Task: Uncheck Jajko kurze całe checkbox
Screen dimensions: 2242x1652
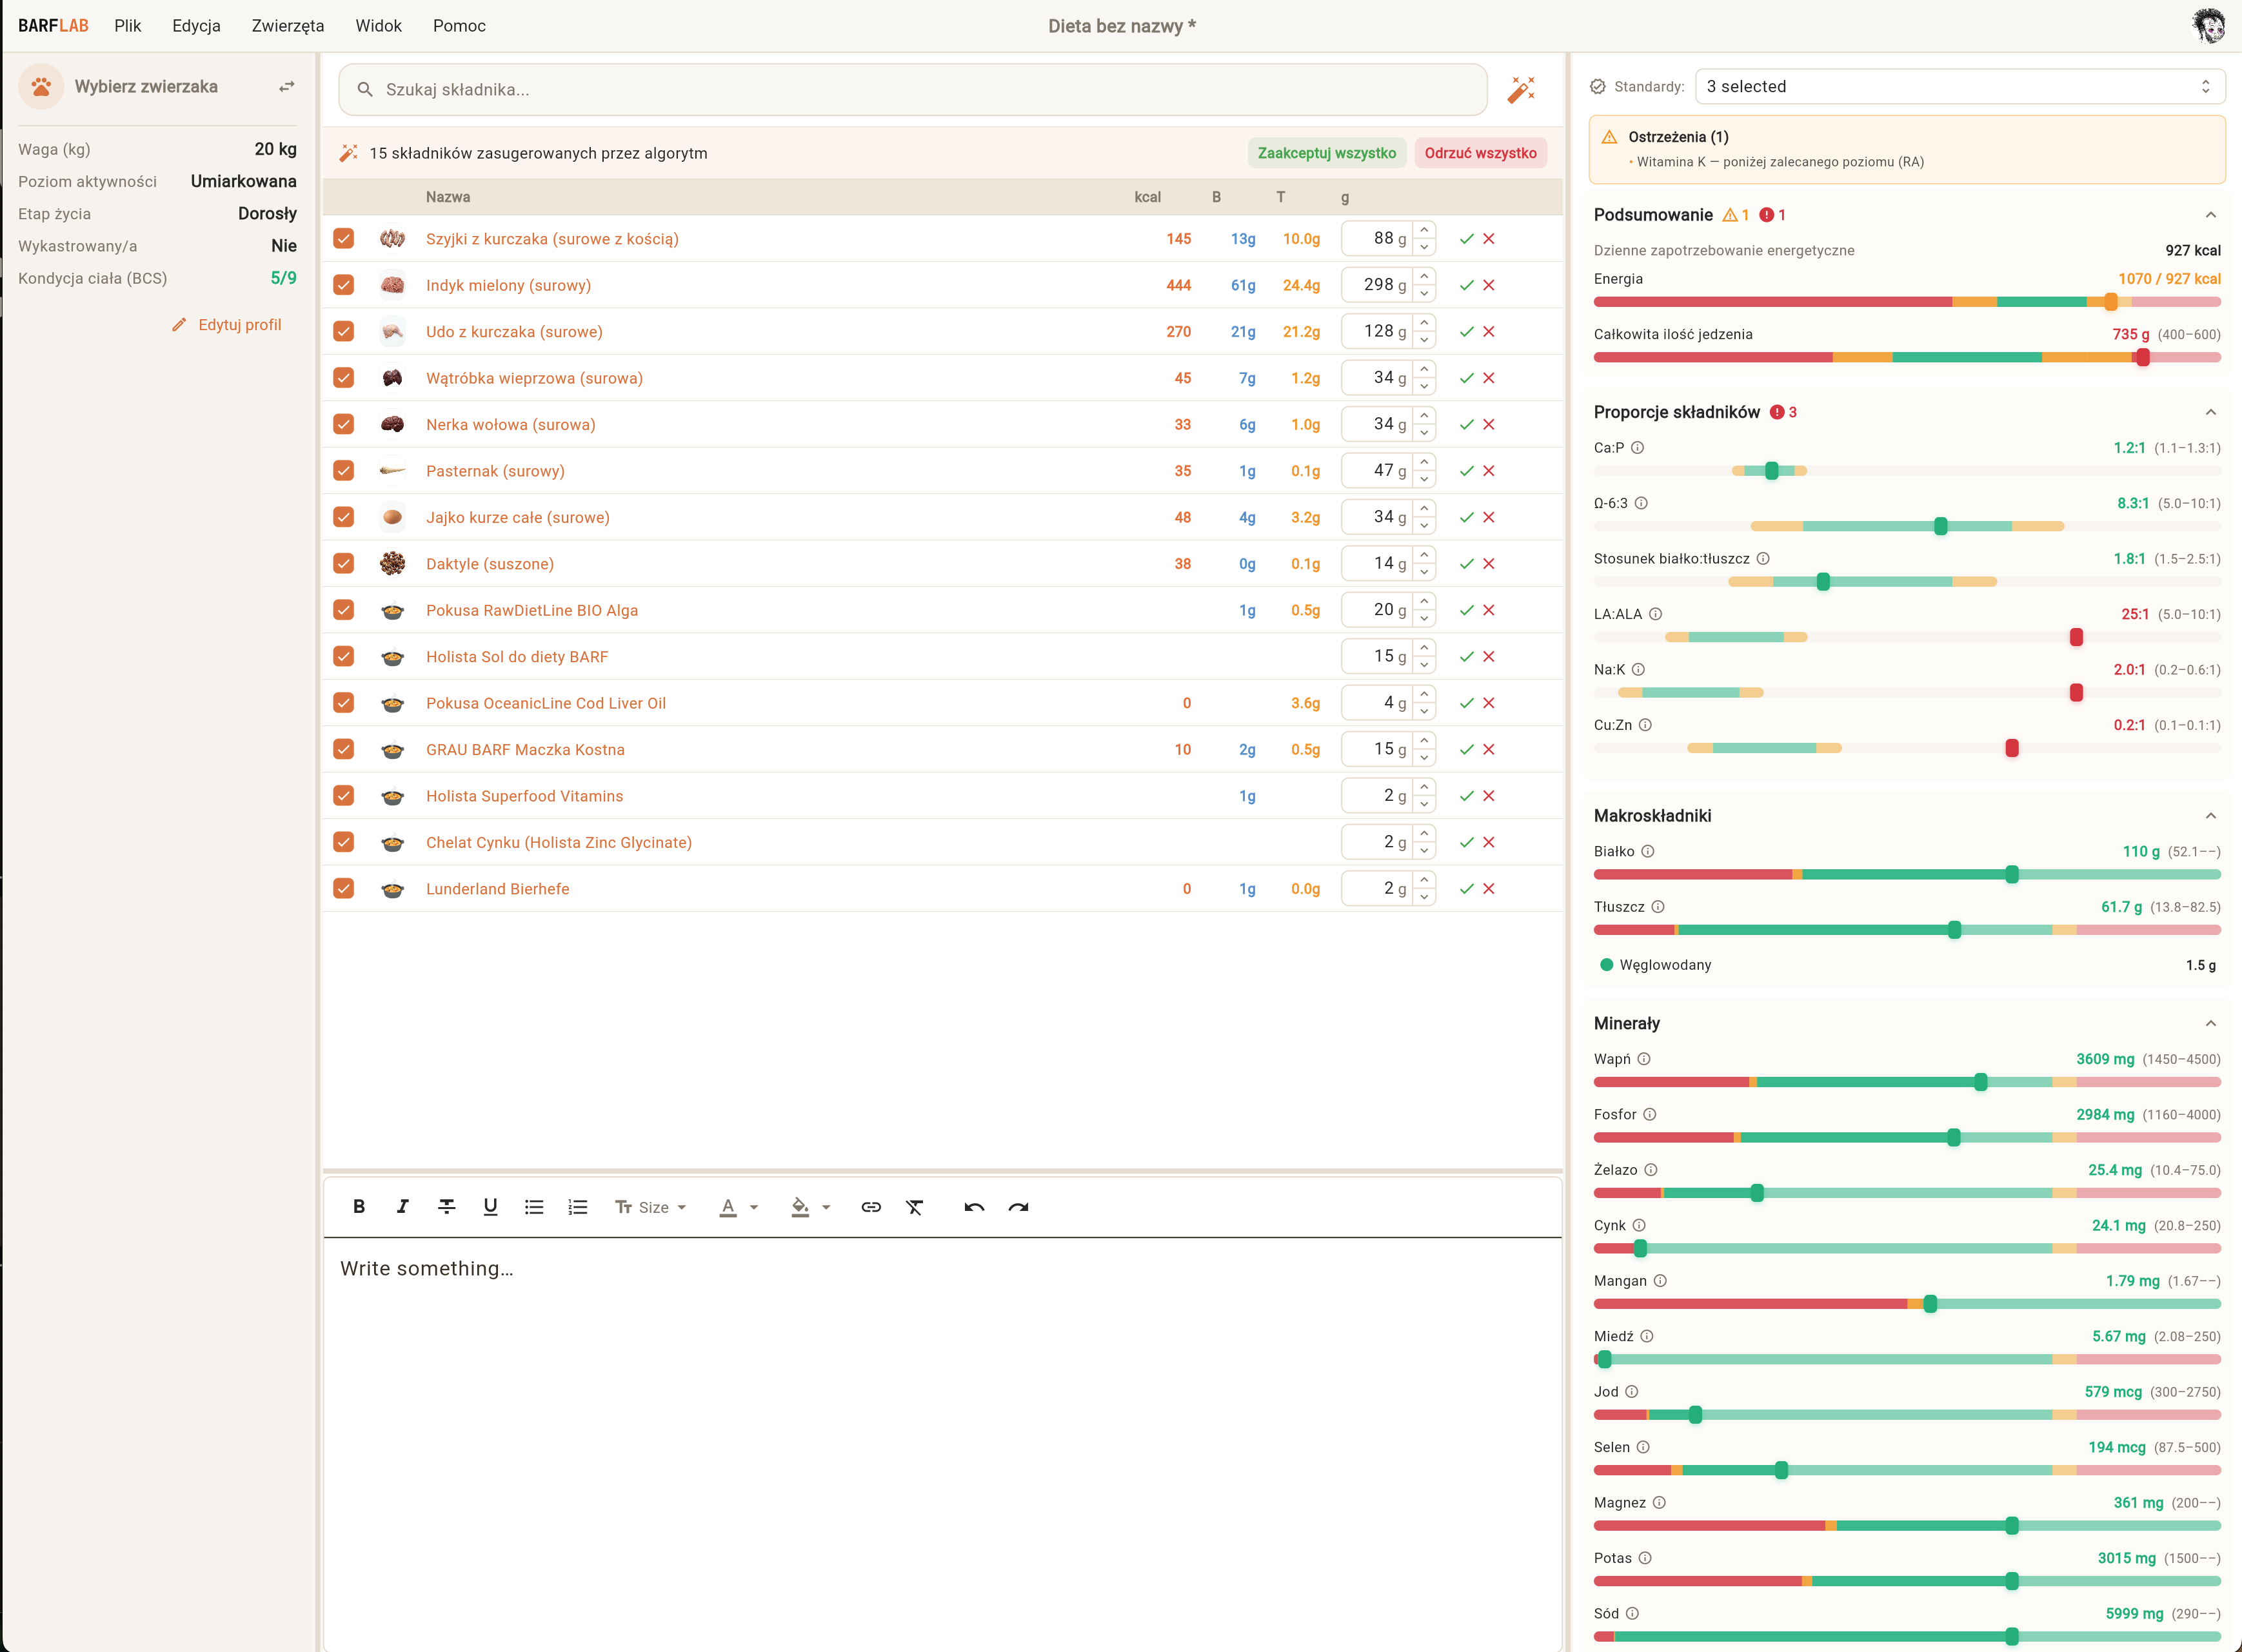Action: 344,517
